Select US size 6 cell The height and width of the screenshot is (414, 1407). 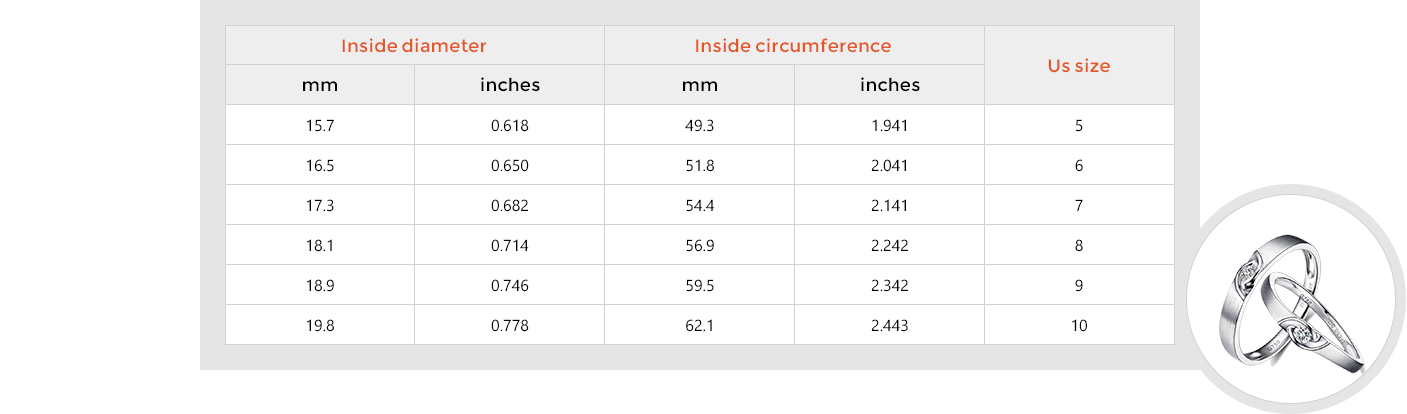1079,166
